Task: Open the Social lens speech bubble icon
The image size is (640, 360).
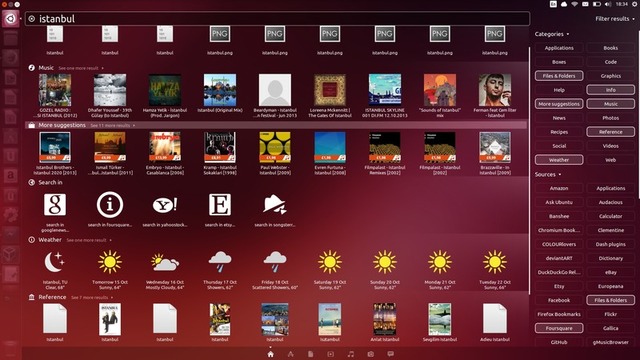Action: click(391, 354)
